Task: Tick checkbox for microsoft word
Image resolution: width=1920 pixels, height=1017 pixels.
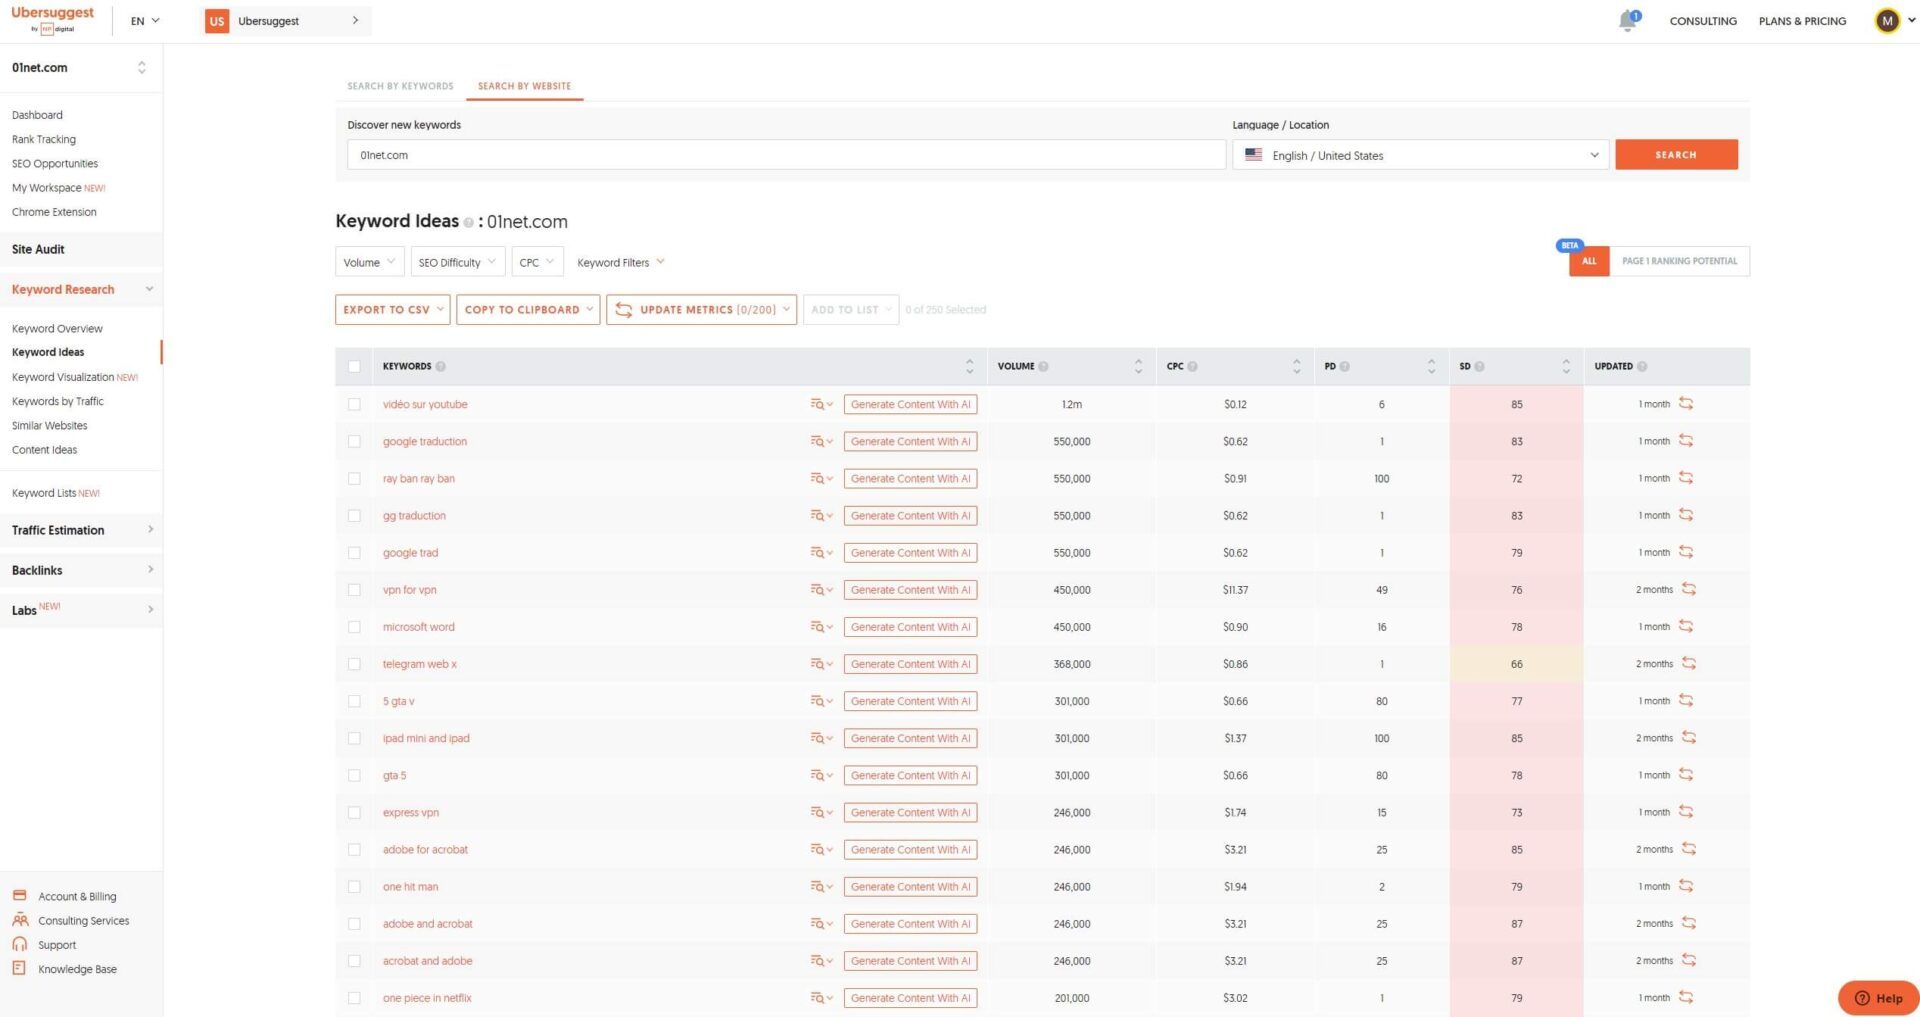Action: [354, 627]
